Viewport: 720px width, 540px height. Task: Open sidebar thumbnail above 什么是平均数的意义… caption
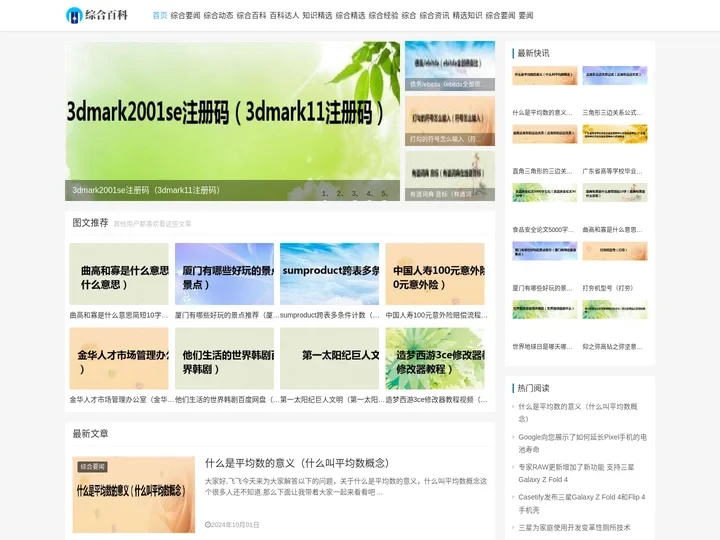tap(545, 75)
